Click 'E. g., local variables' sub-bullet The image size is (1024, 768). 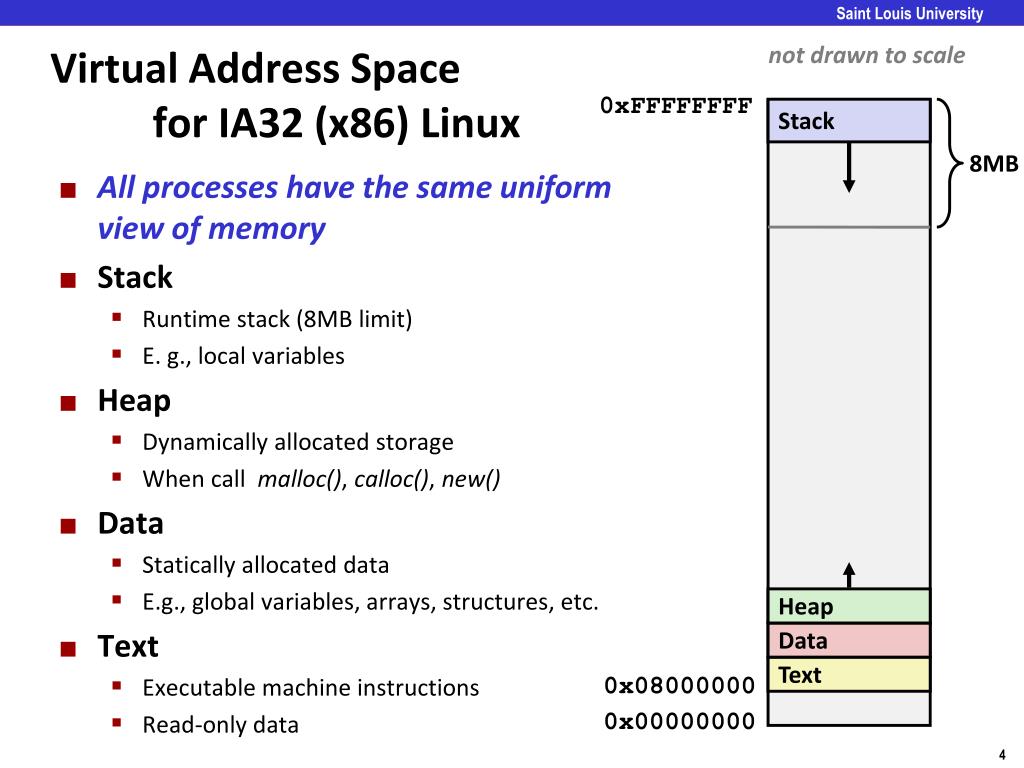243,357
